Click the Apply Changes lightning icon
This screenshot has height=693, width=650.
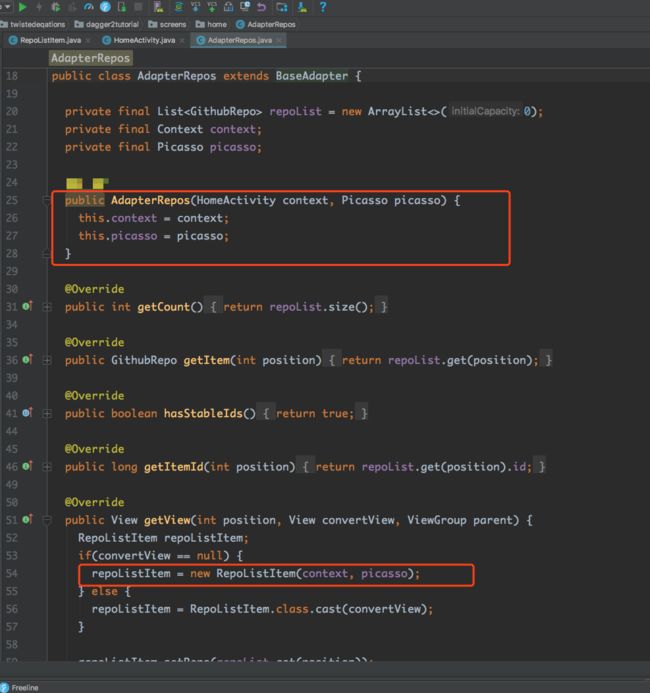pyautogui.click(x=39, y=7)
